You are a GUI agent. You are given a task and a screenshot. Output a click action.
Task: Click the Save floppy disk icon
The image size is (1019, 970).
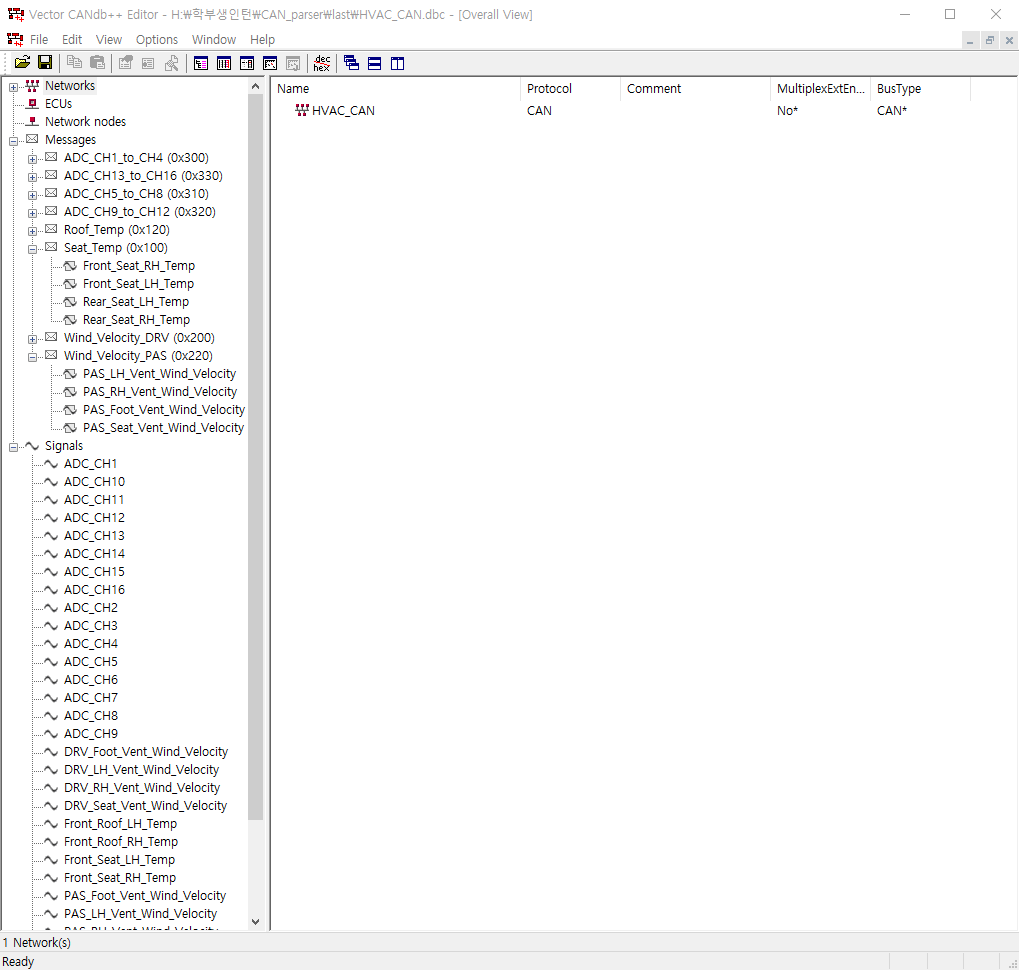click(x=45, y=63)
